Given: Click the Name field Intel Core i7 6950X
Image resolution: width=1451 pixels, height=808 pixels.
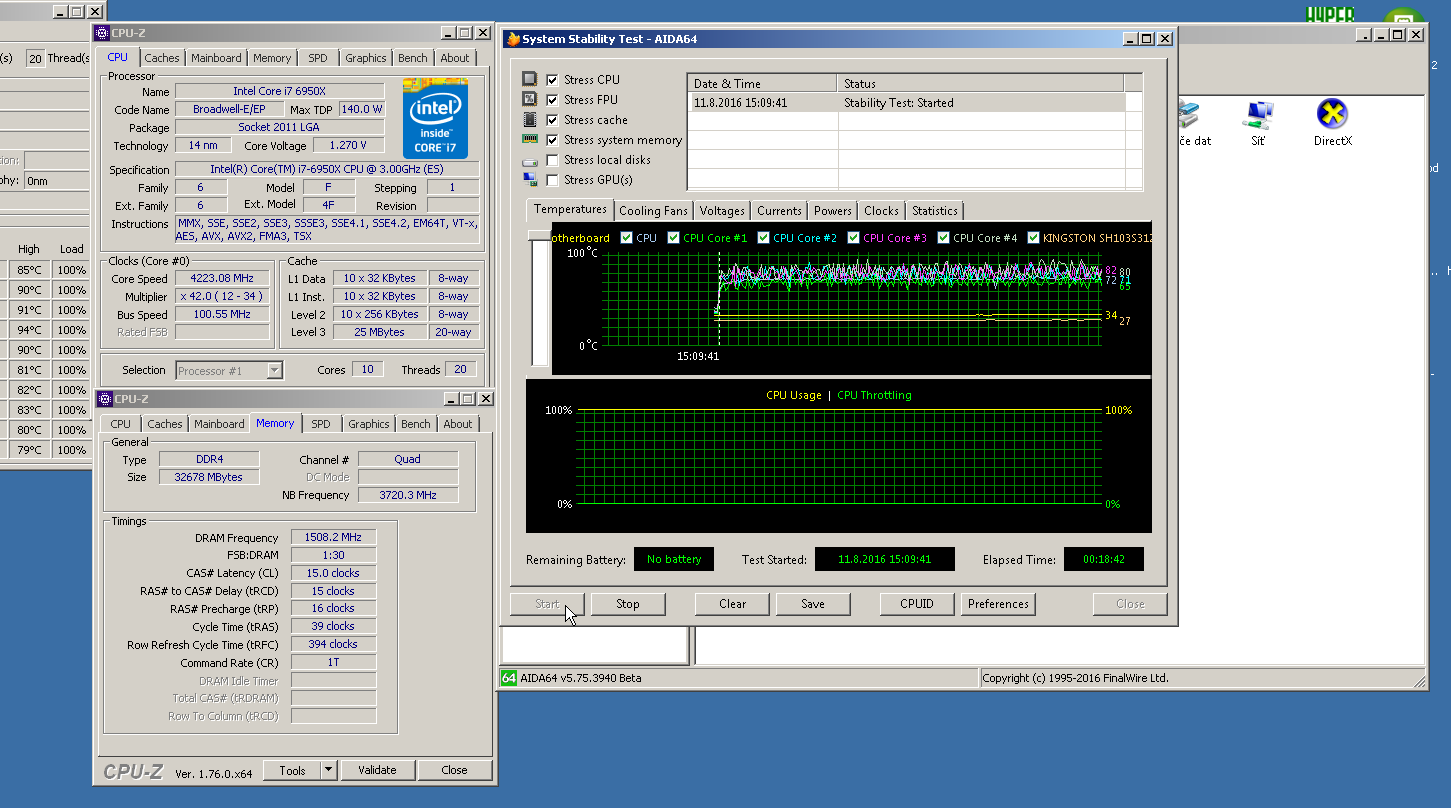Looking at the screenshot, I should coord(279,92).
